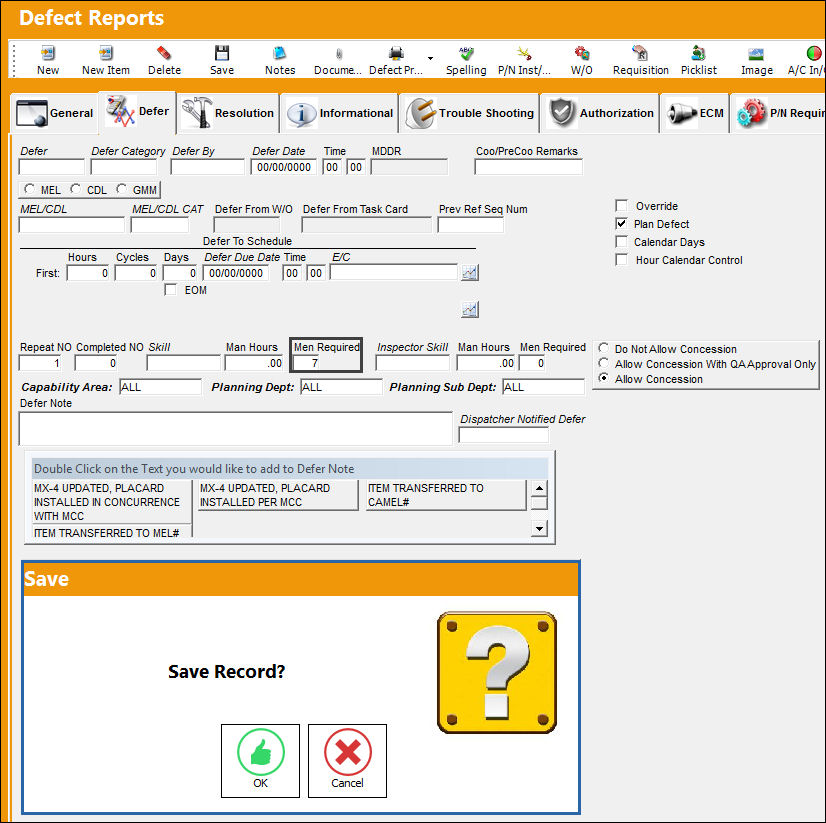
Task: Click chart icon below the E/C row
Action: (x=470, y=310)
